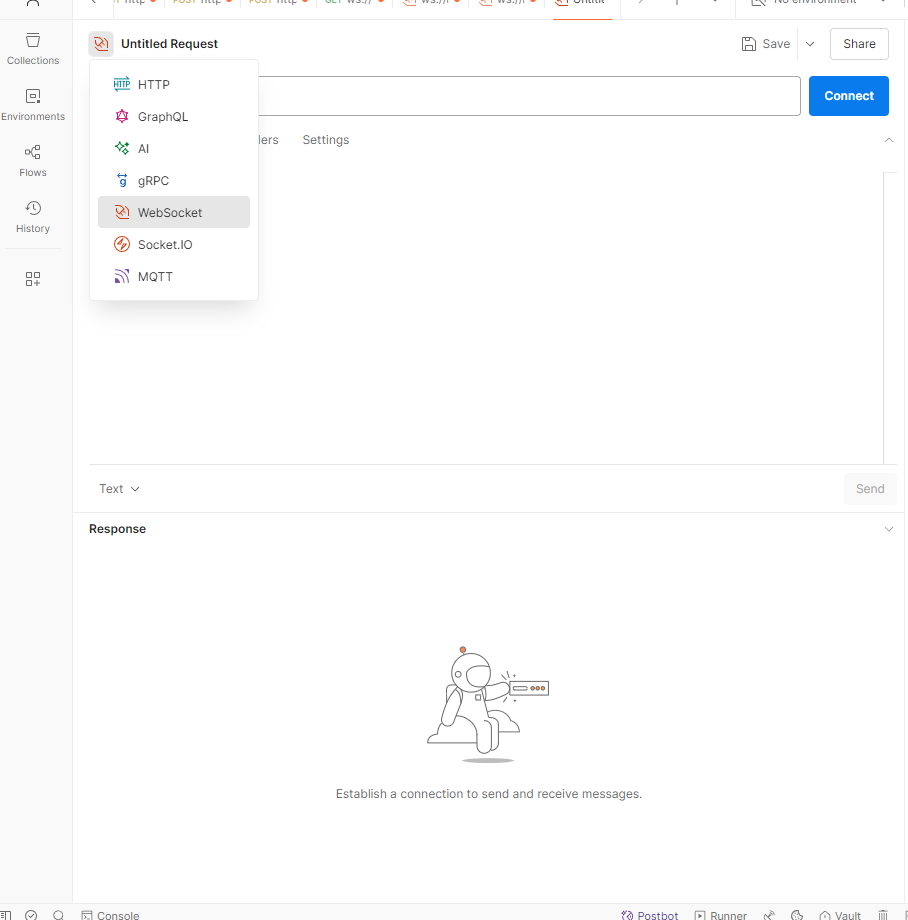Click the cookies icon in the status bar

click(797, 915)
